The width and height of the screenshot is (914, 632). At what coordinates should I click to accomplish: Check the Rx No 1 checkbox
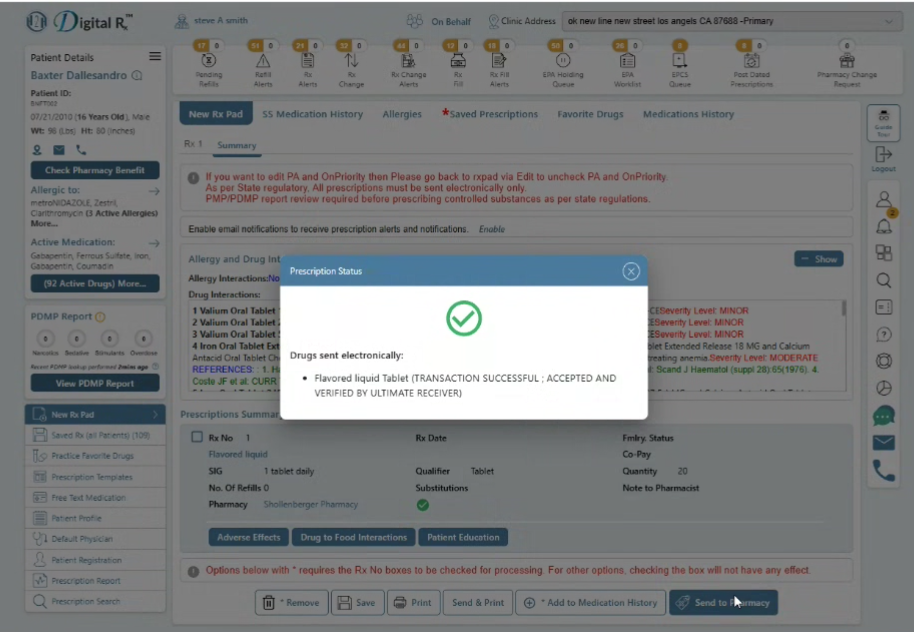point(197,437)
